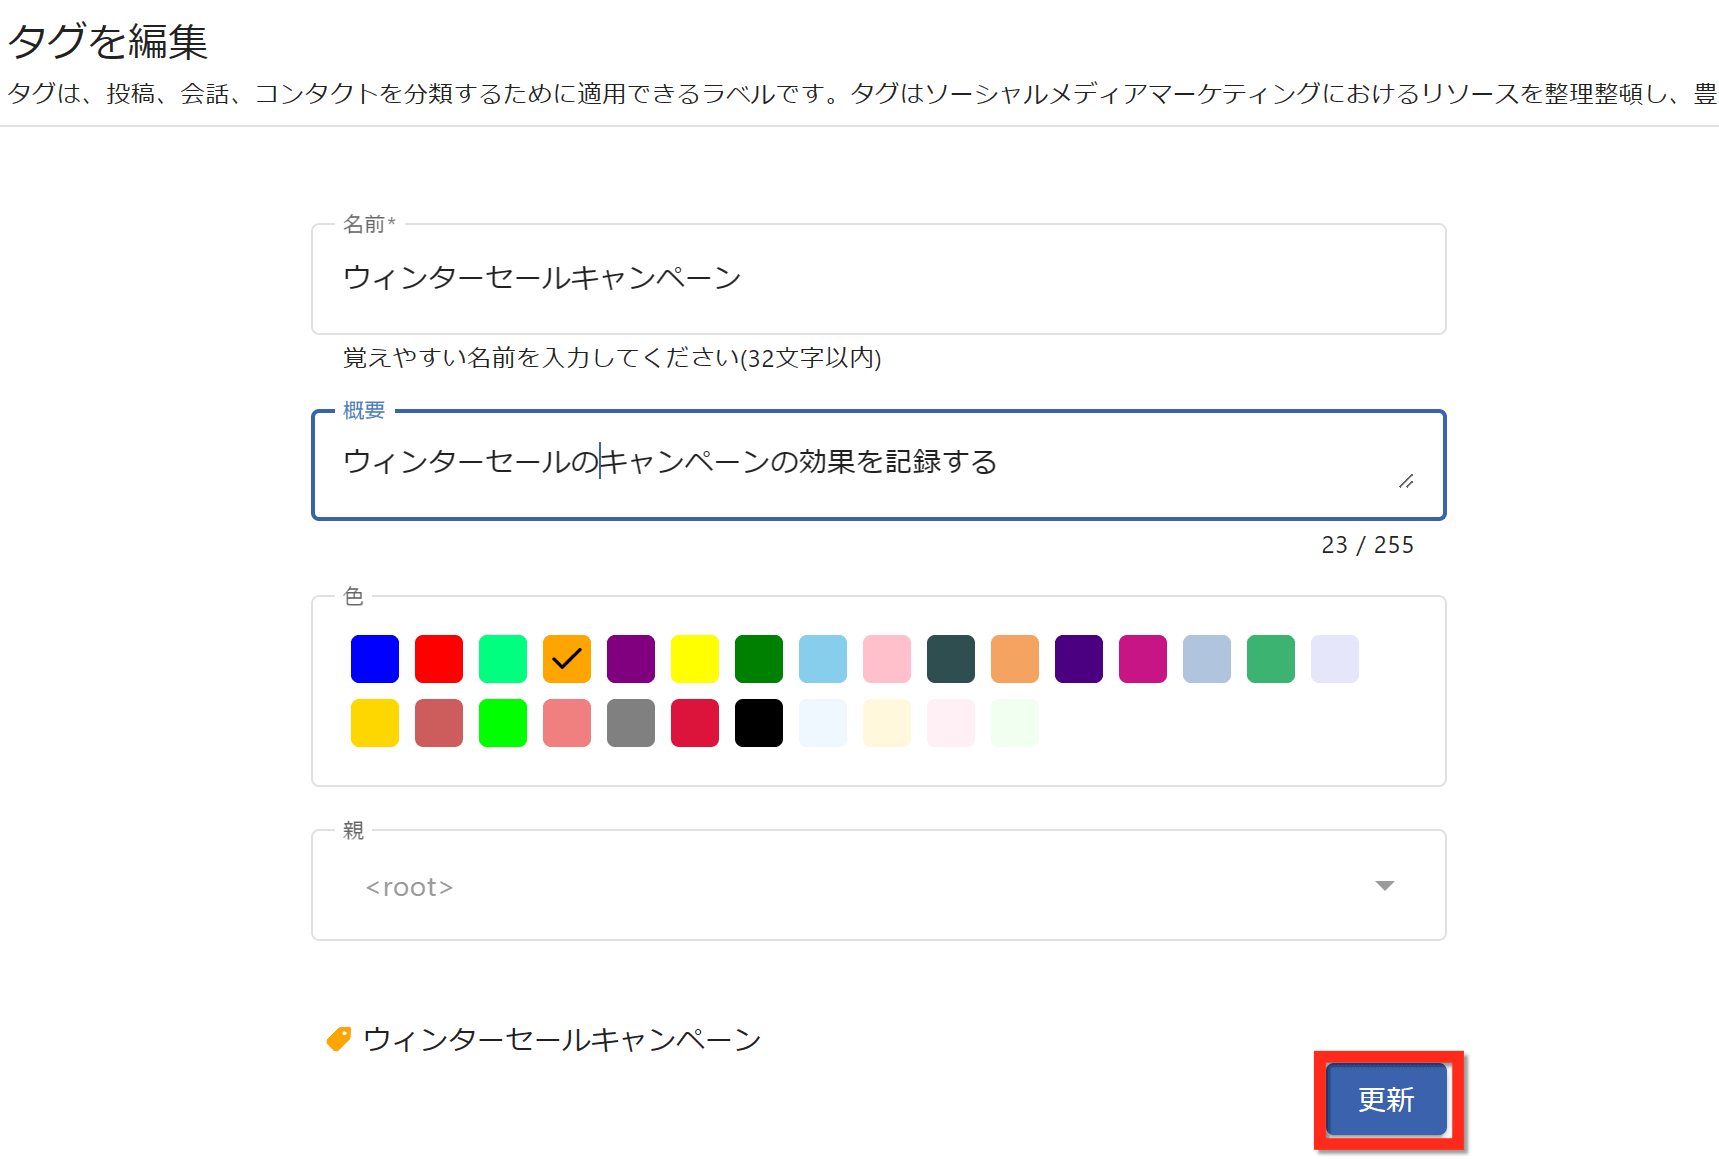This screenshot has height=1159, width=1719.
Task: Select the indigo color swatch
Action: pyautogui.click(x=1079, y=659)
